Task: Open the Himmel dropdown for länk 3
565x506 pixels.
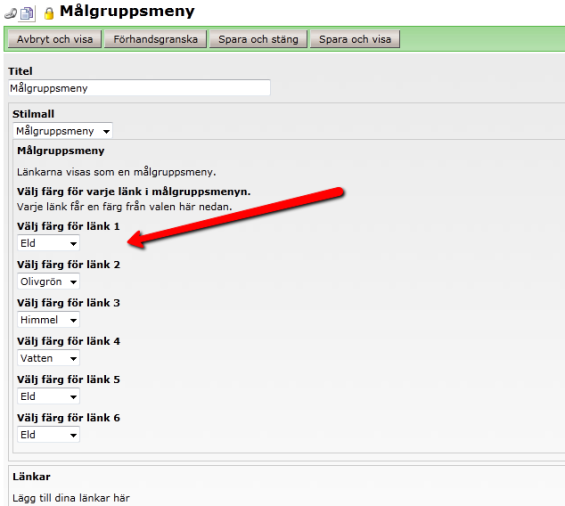Action: pyautogui.click(x=48, y=320)
